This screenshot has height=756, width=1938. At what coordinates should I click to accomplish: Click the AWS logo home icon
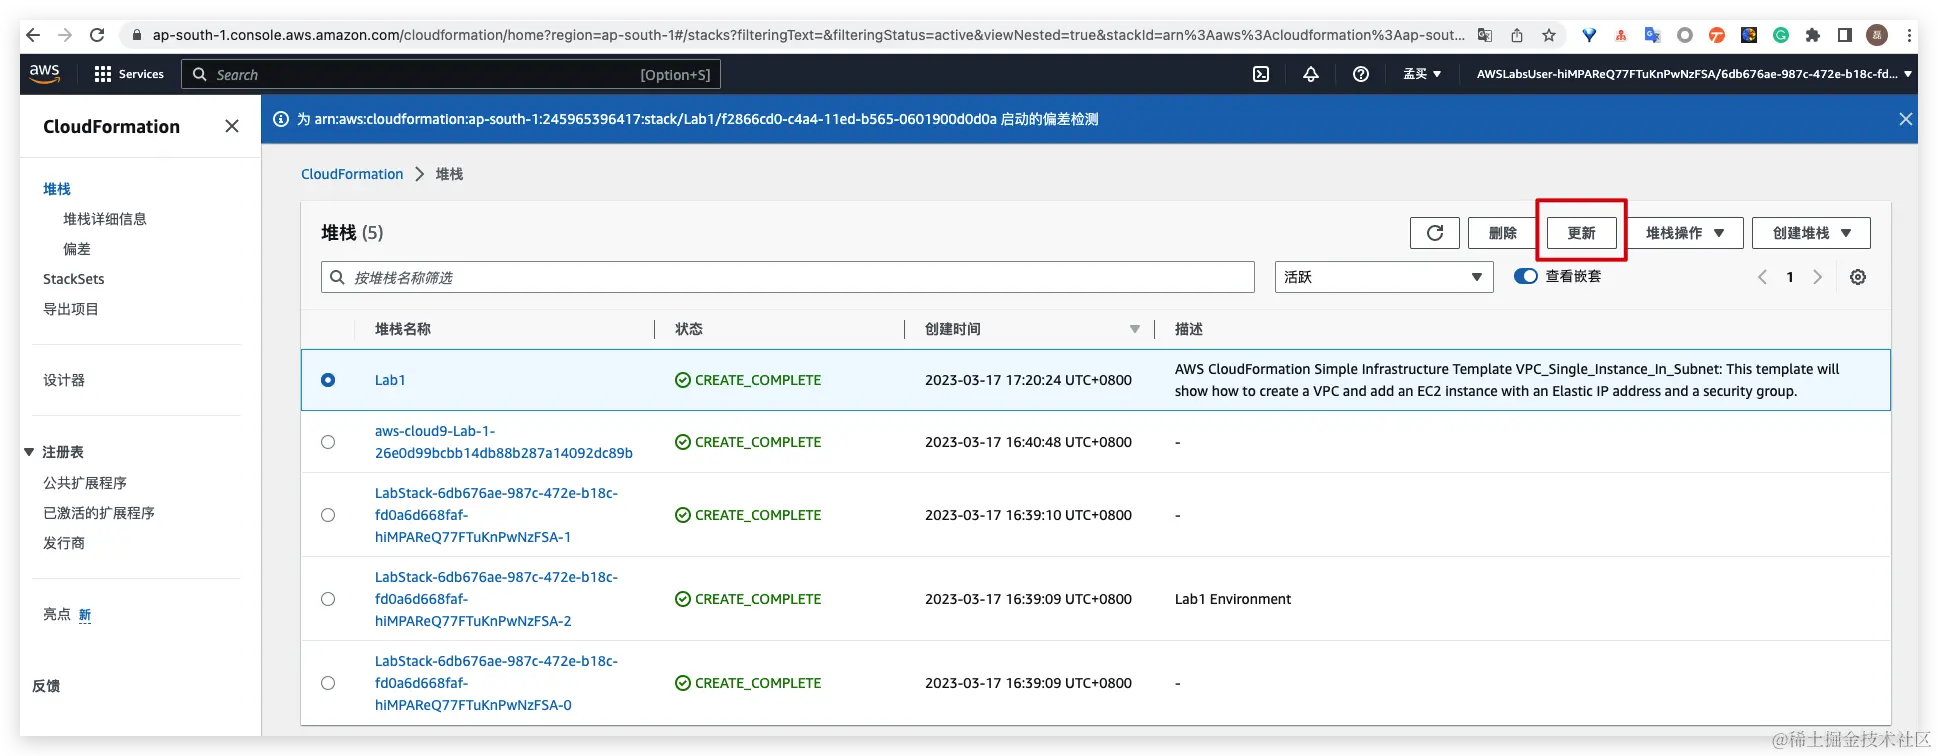pos(45,73)
